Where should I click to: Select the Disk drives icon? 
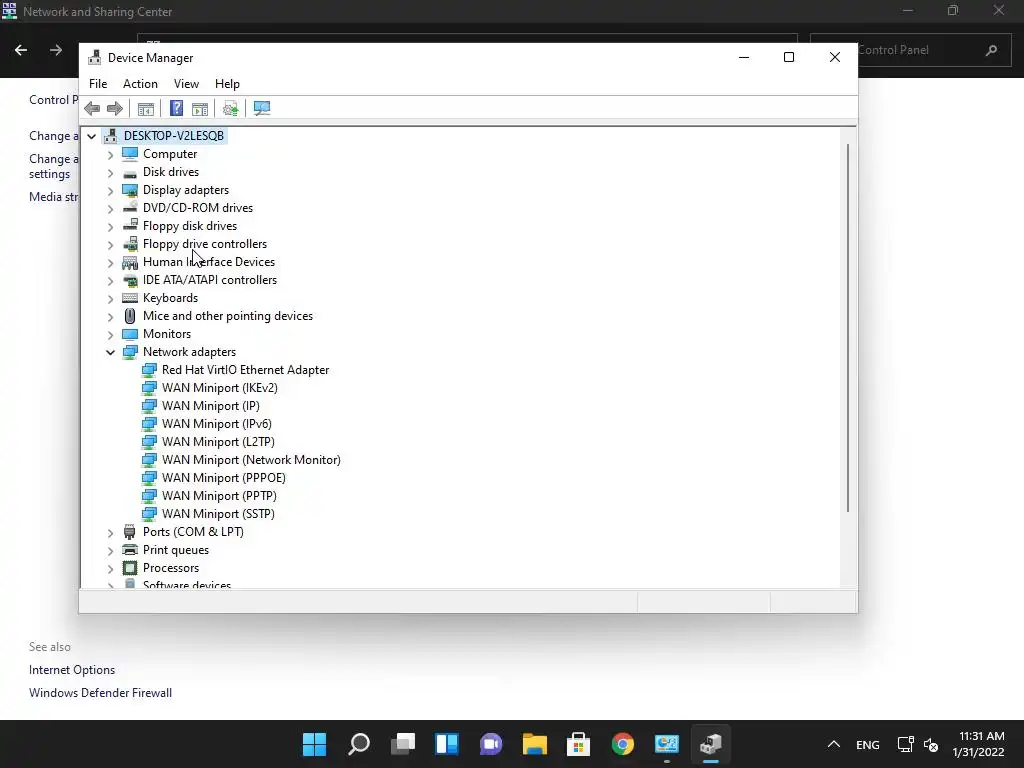pyautogui.click(x=130, y=172)
